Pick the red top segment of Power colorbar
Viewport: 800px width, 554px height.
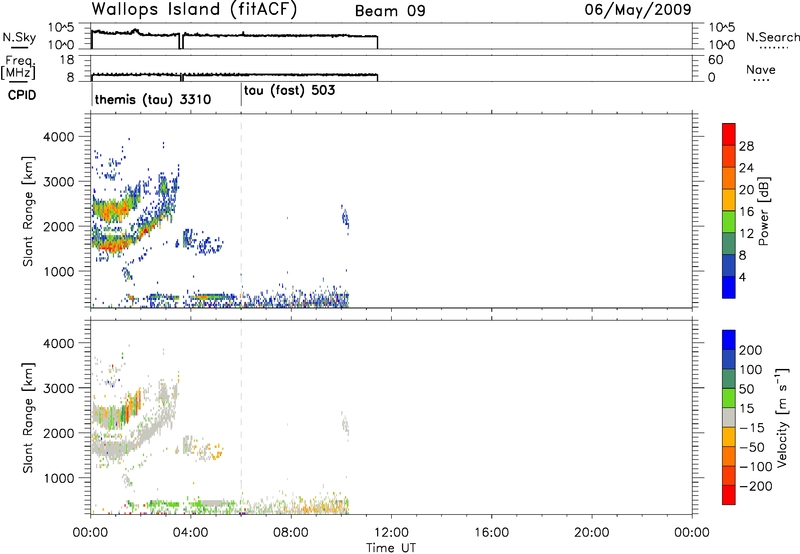729,134
